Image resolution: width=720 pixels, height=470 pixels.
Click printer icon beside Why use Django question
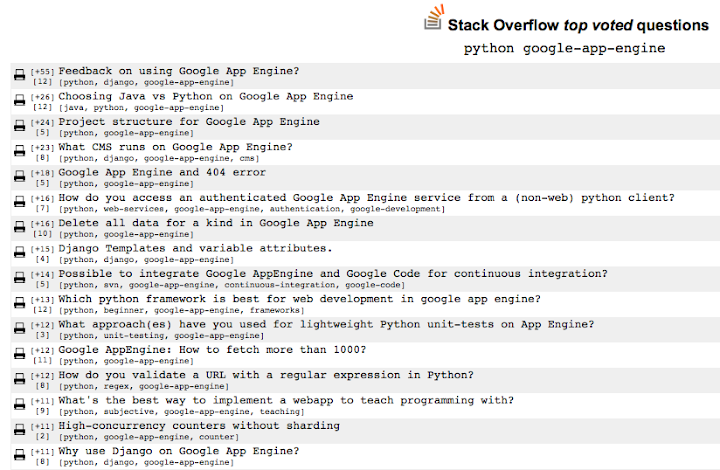tap(19, 455)
